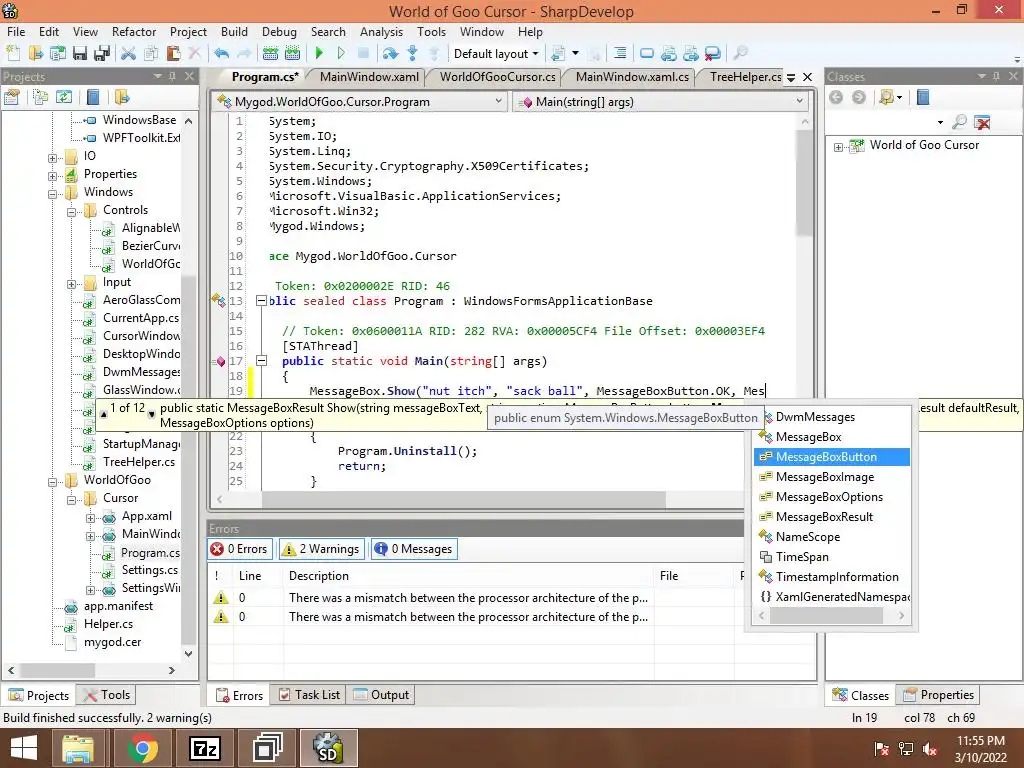The height and width of the screenshot is (768, 1024).
Task: Click the down arrow of overload 1 of 12
Action: [x=152, y=414]
